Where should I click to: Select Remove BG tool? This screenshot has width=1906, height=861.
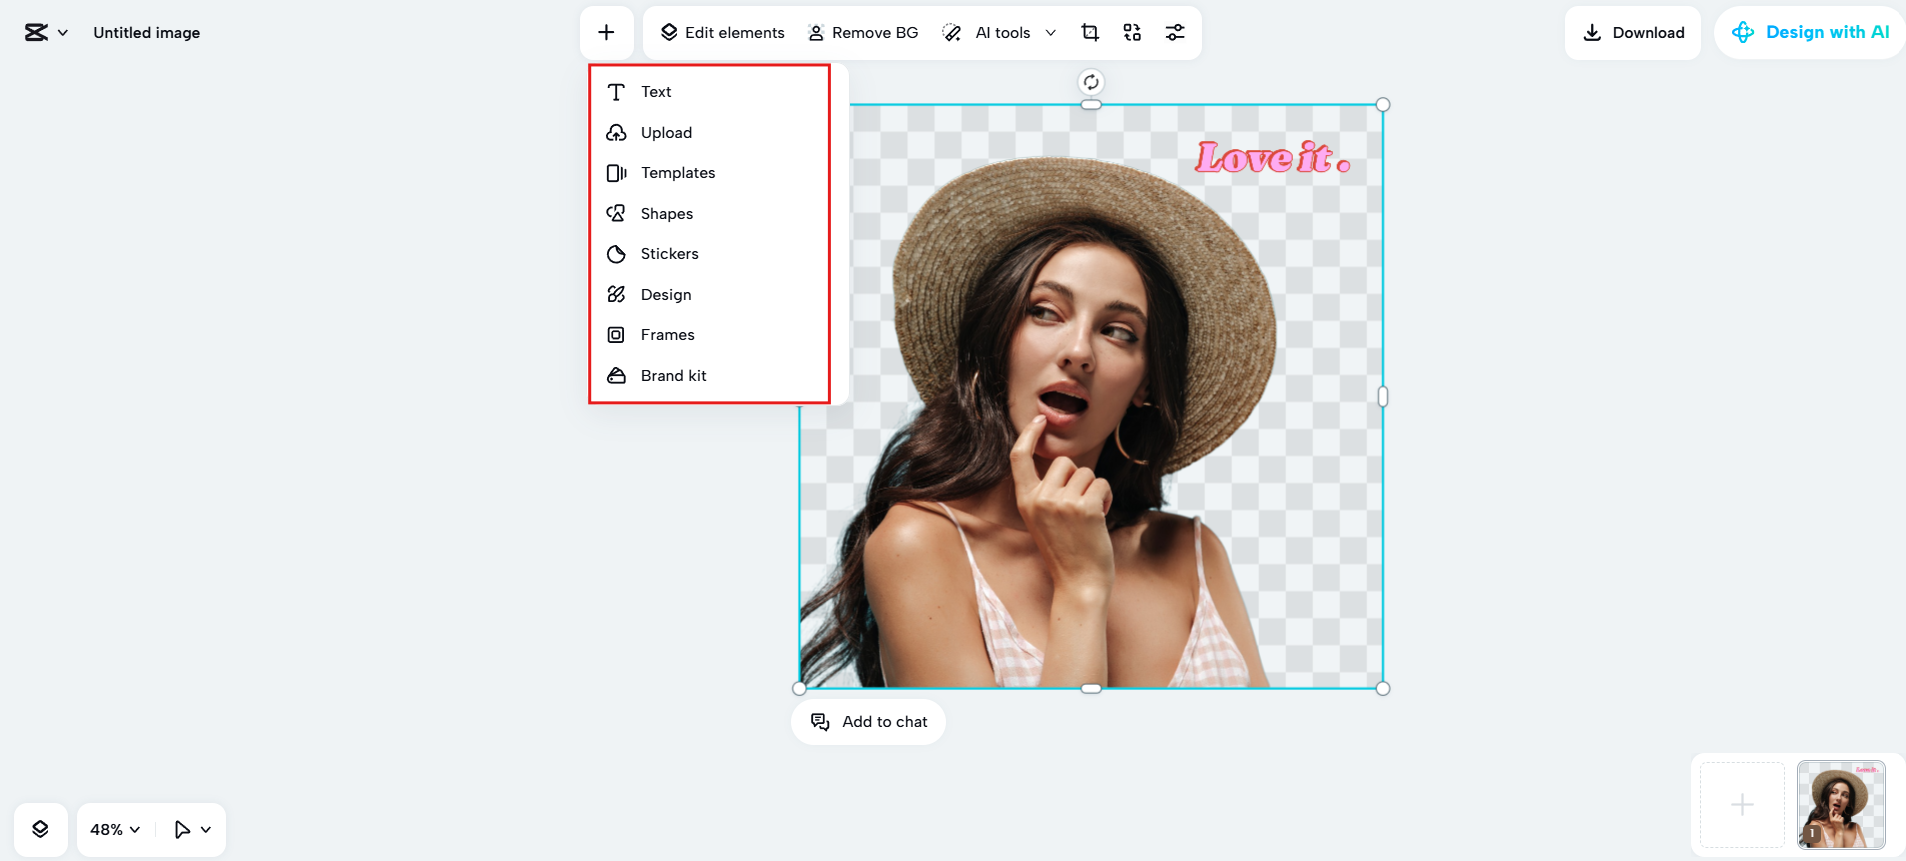pyautogui.click(x=862, y=33)
